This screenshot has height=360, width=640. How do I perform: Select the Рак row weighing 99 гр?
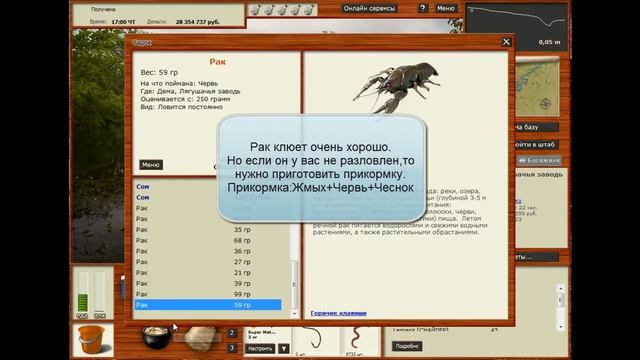click(208, 294)
